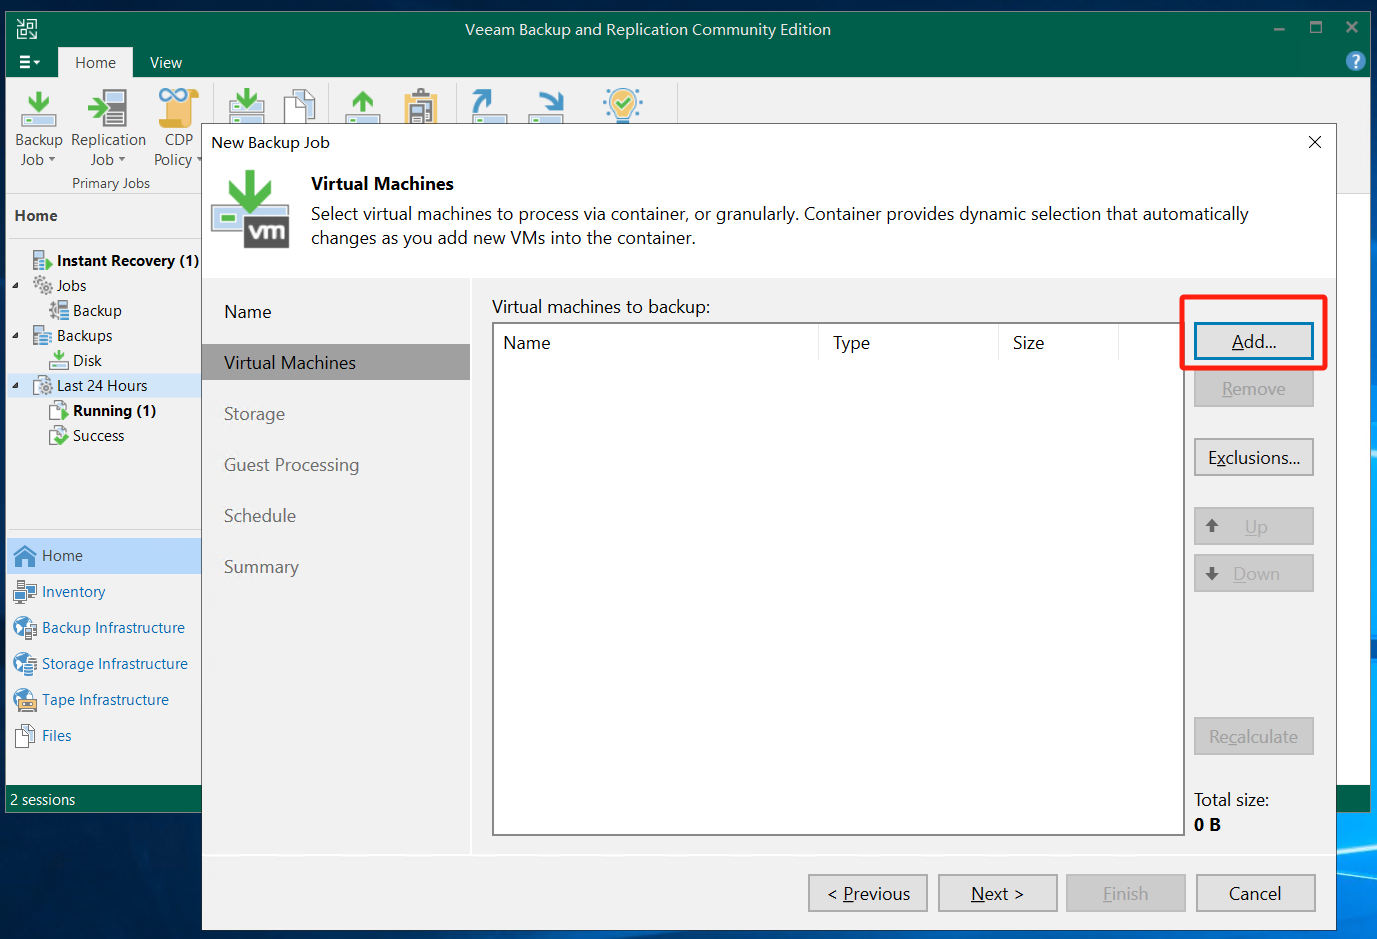Viewport: 1377px width, 939px height.
Task: Click the blue help question mark icon
Action: click(x=1355, y=61)
